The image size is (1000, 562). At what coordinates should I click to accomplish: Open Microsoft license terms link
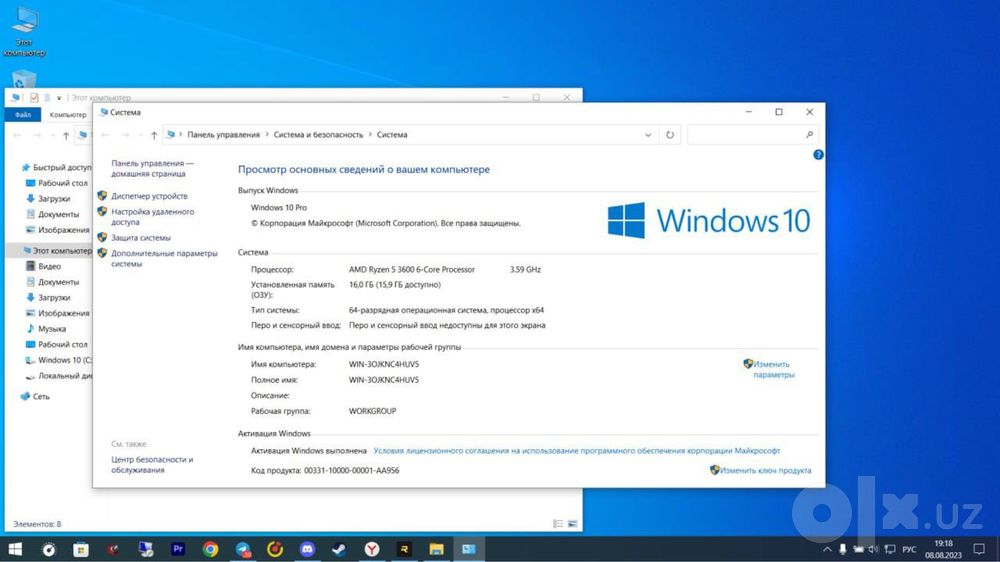[x=577, y=450]
